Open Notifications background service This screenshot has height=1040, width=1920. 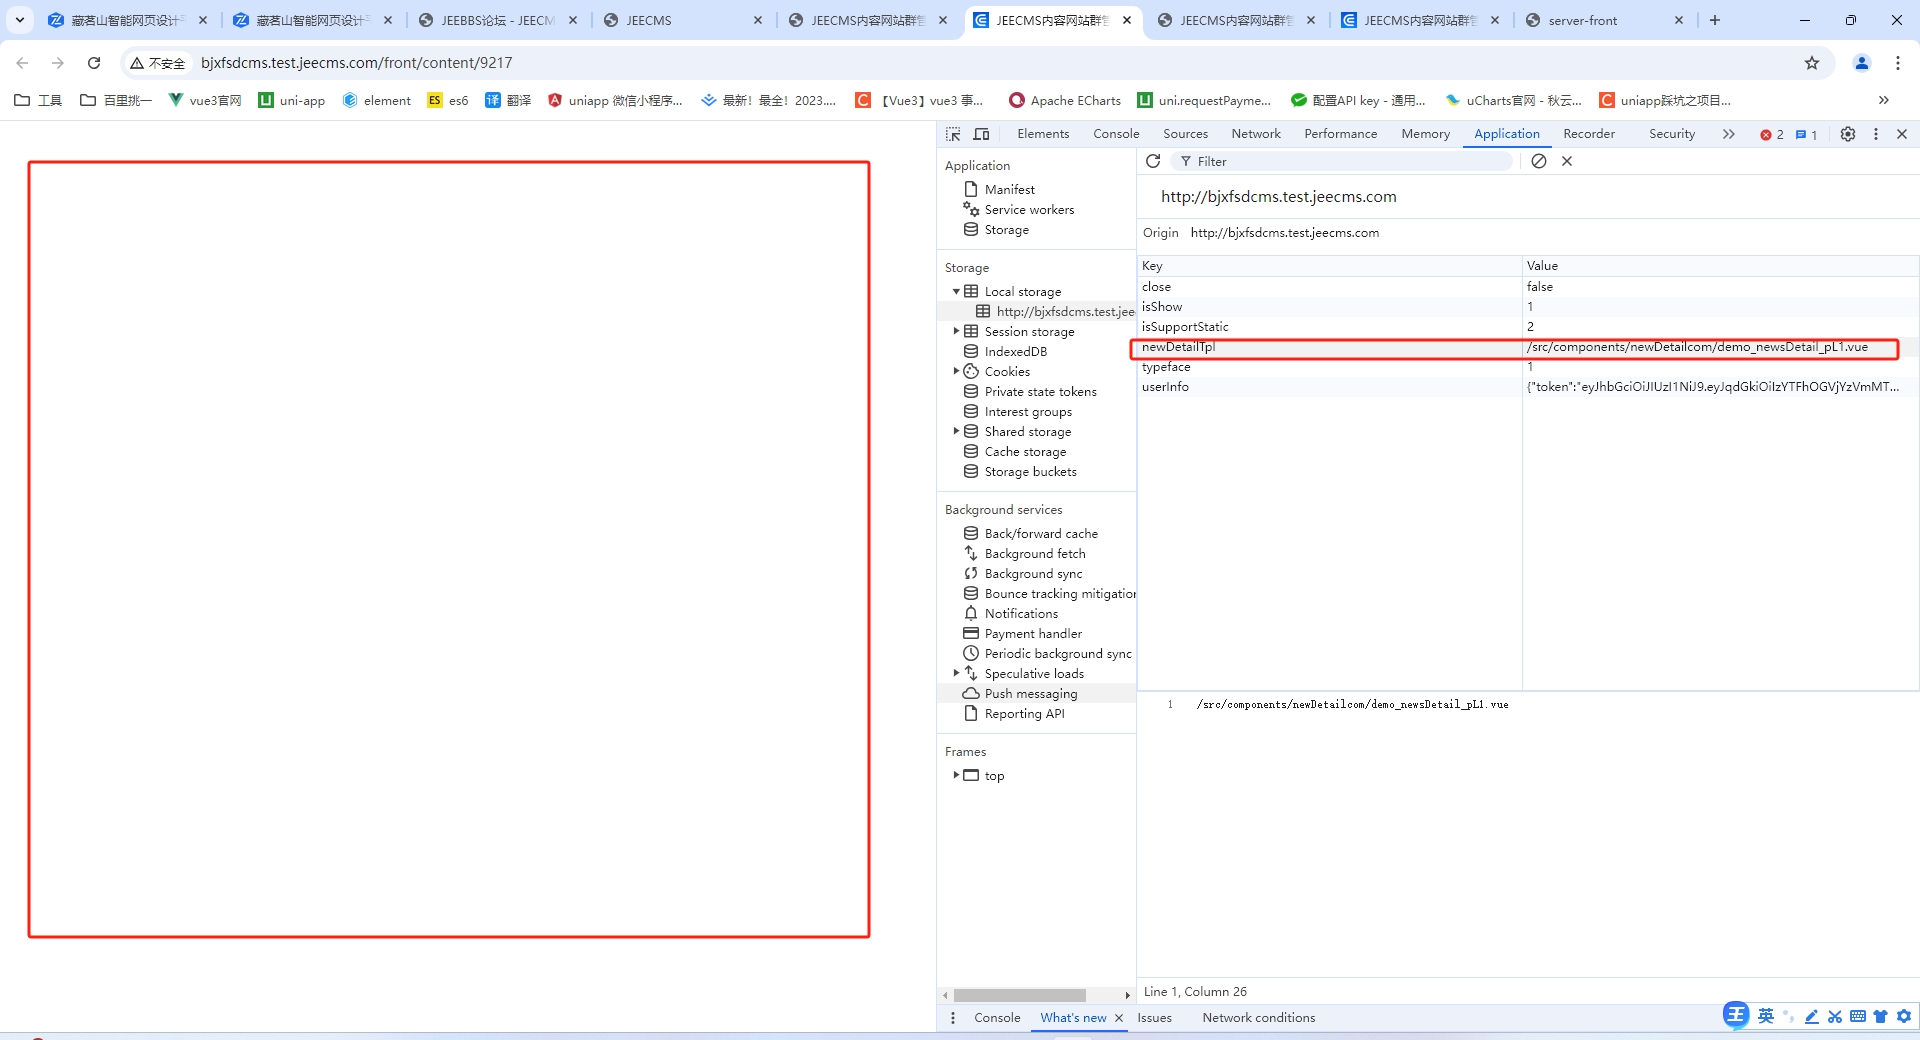1021,613
